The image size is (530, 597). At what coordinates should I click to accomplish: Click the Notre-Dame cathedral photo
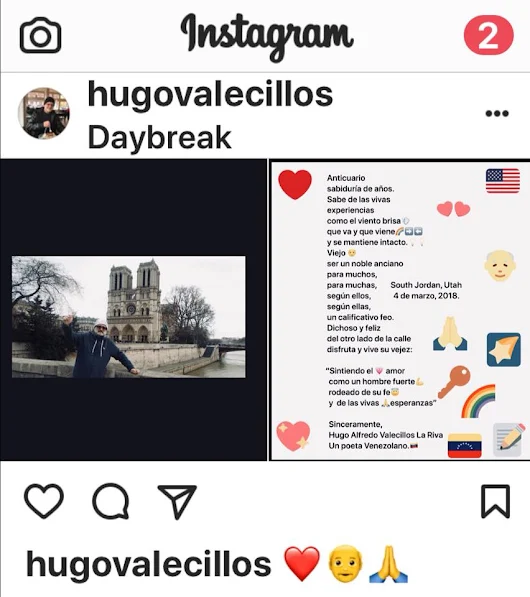[x=129, y=317]
